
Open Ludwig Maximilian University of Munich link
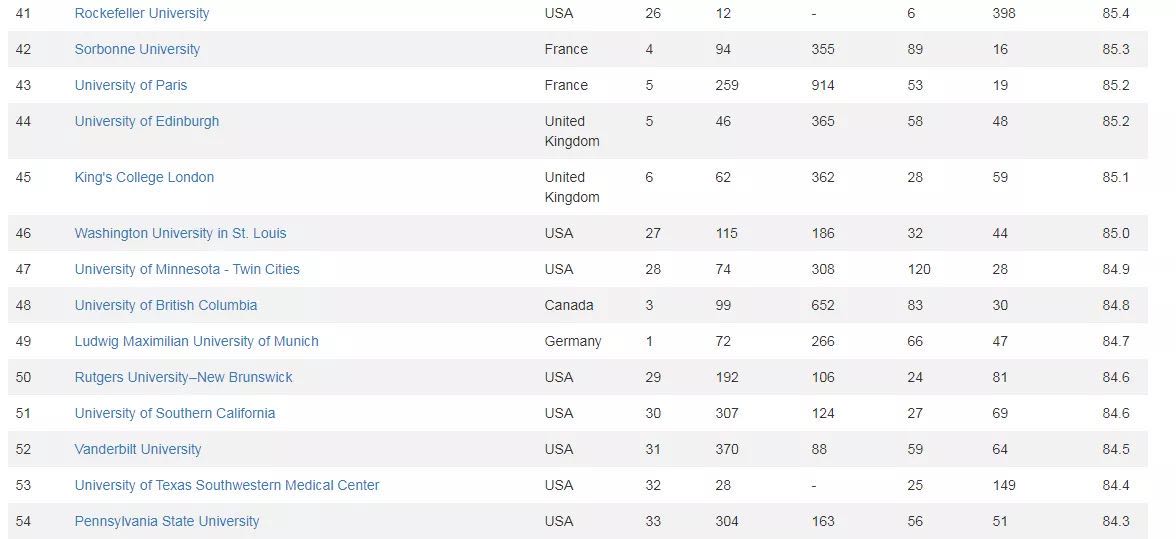pyautogui.click(x=197, y=341)
